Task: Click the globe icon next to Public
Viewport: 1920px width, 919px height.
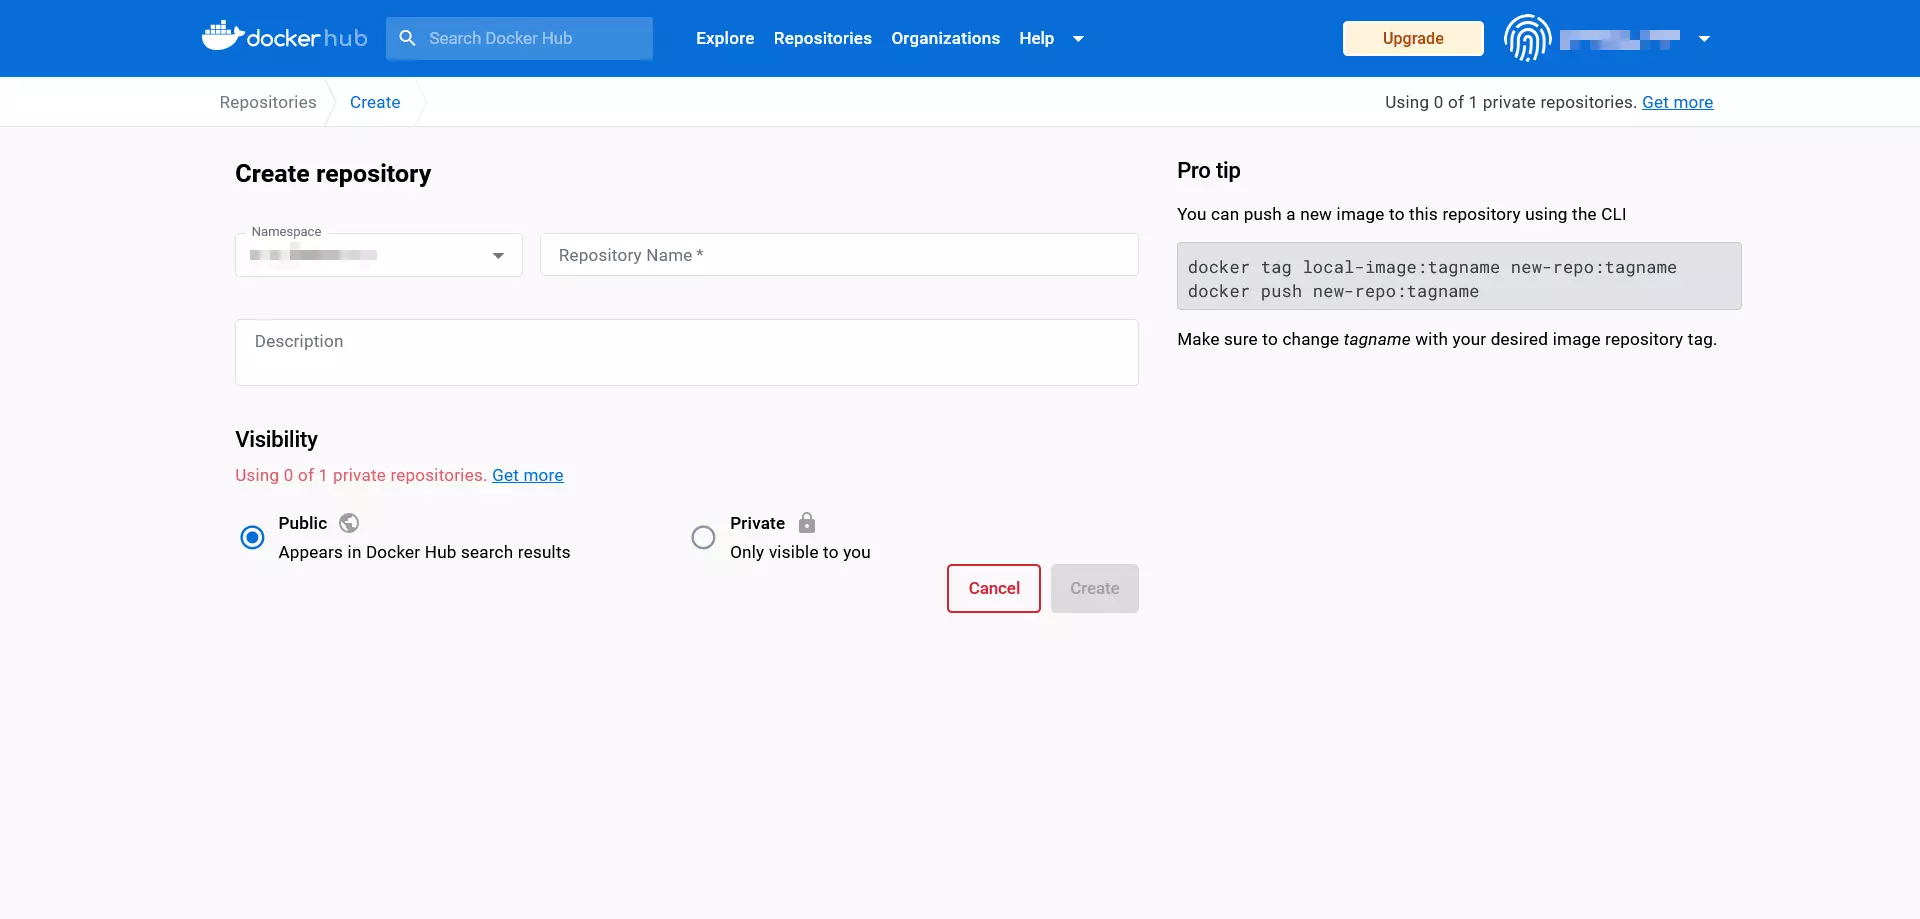Action: (x=349, y=523)
